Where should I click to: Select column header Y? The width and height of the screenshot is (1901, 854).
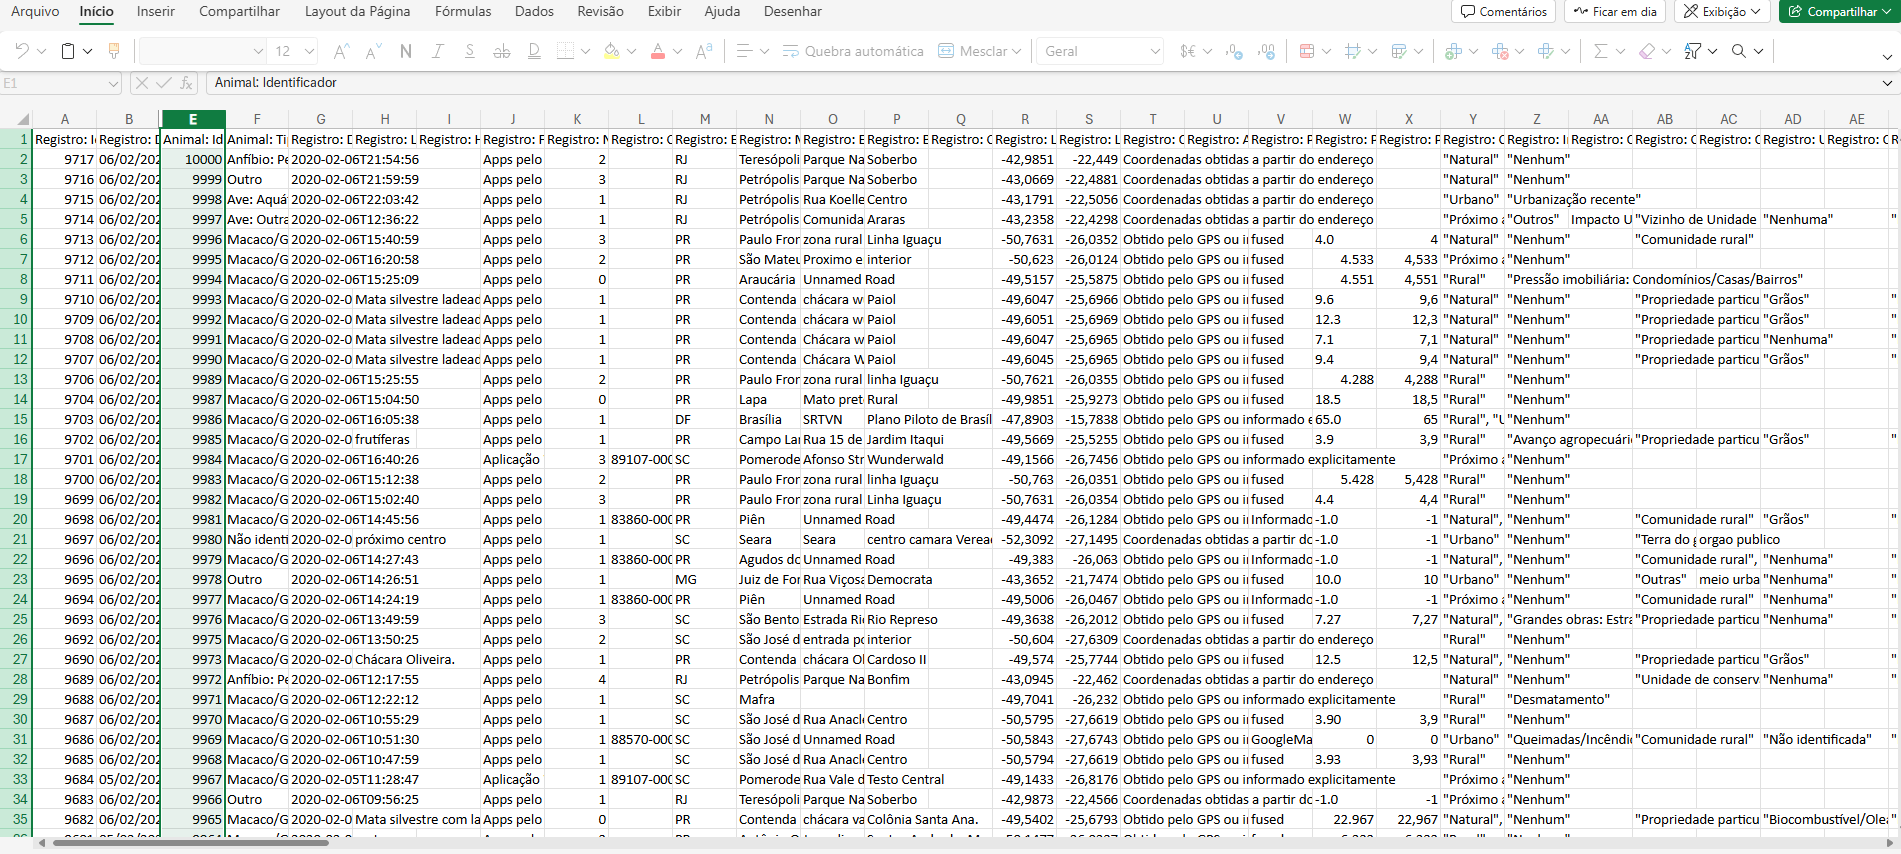1472,119
